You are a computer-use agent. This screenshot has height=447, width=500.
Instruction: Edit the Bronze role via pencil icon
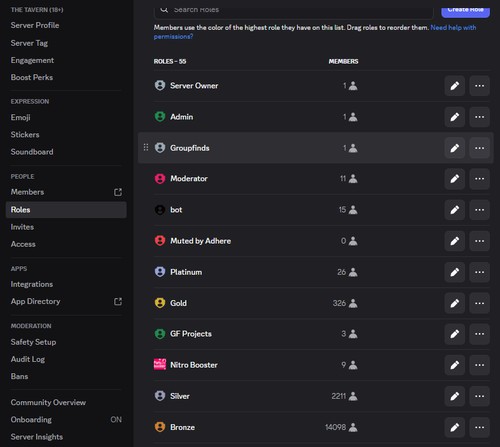tap(455, 427)
